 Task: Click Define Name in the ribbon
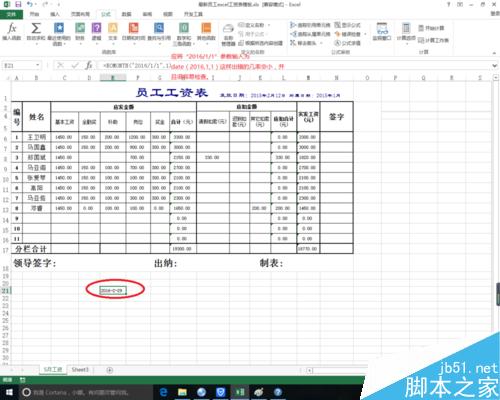[254, 25]
